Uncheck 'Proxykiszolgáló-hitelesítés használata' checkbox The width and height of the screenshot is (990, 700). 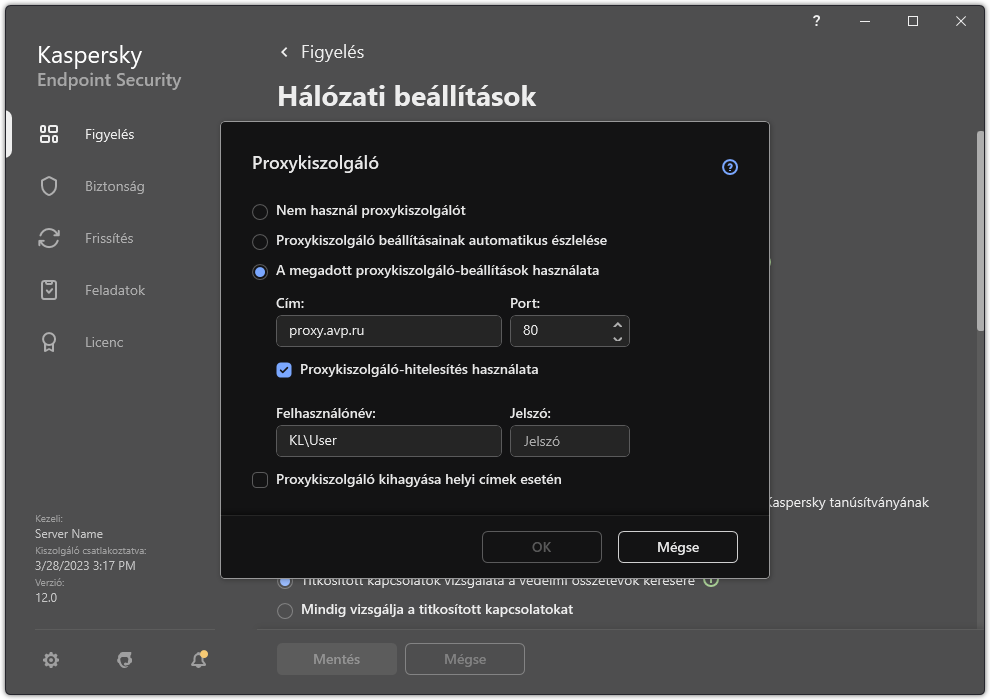(x=284, y=370)
